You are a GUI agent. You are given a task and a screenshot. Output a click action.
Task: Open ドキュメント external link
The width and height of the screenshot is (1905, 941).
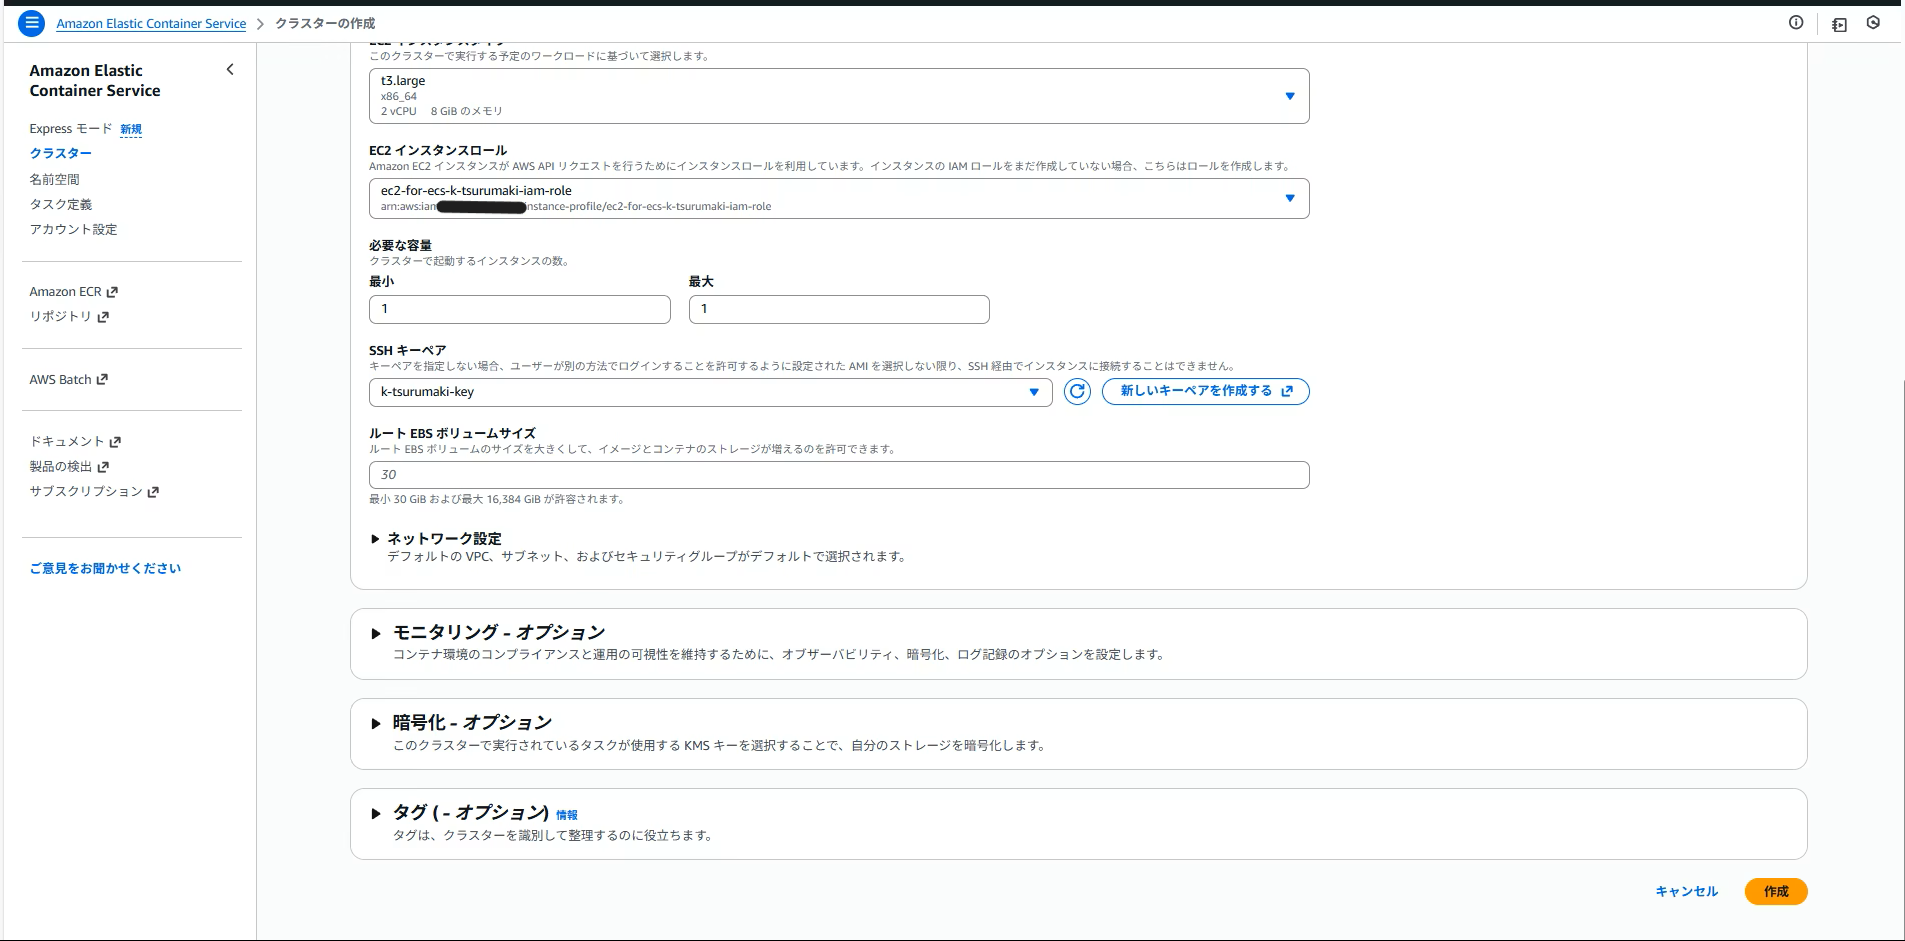tap(75, 441)
